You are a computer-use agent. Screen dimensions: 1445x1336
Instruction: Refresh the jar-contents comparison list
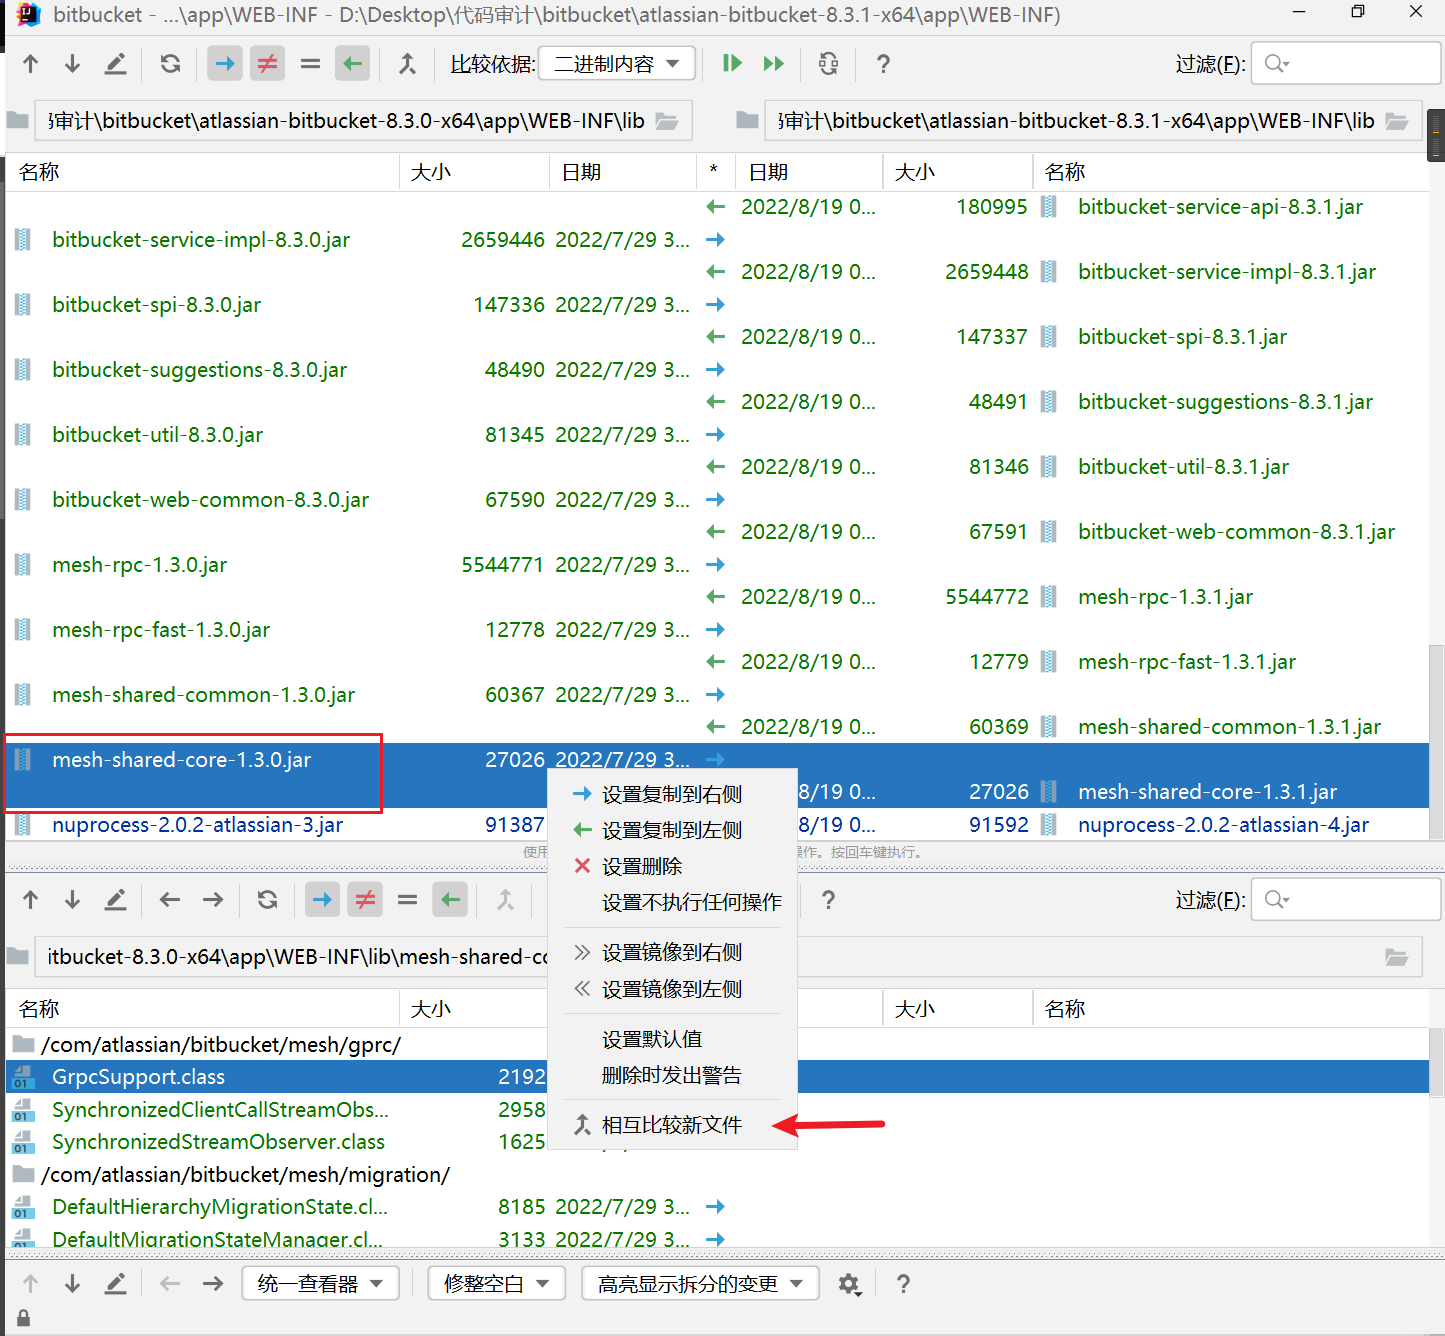tap(267, 900)
